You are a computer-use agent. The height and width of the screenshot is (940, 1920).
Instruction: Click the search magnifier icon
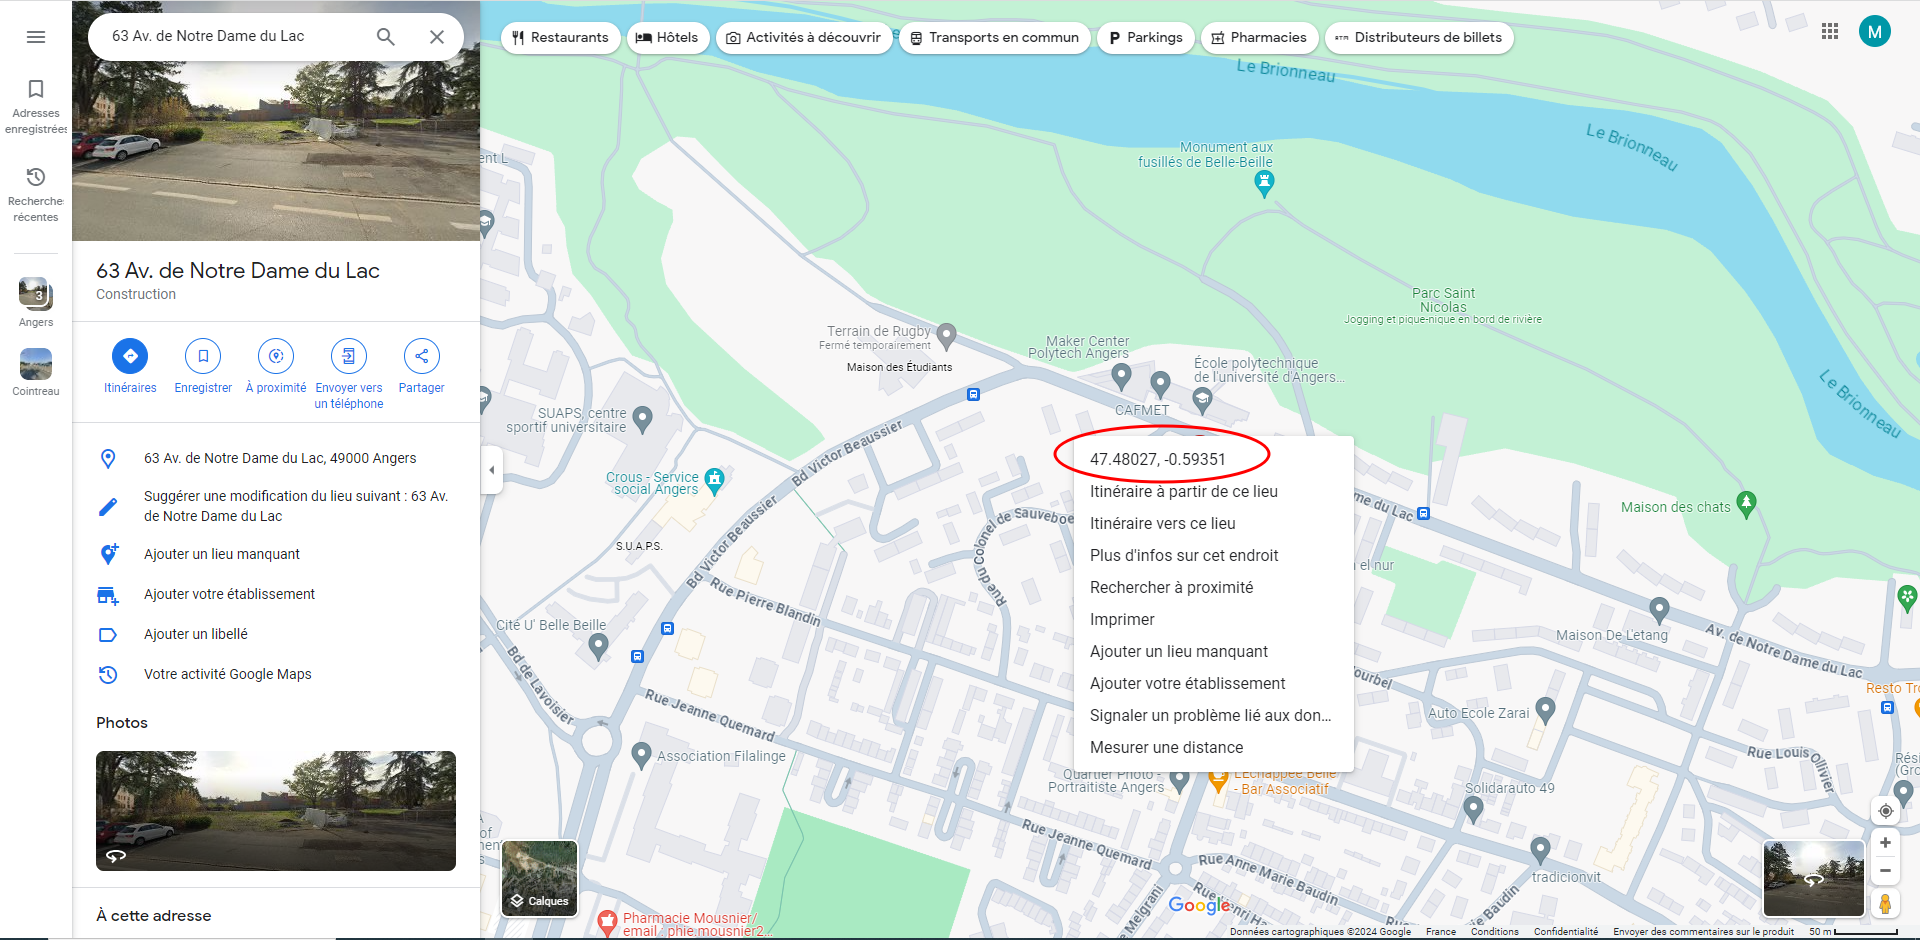click(385, 37)
